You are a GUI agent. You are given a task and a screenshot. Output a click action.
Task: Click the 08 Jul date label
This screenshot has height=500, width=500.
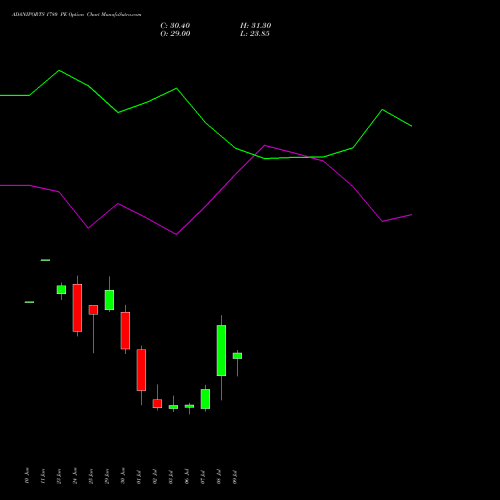(x=219, y=477)
